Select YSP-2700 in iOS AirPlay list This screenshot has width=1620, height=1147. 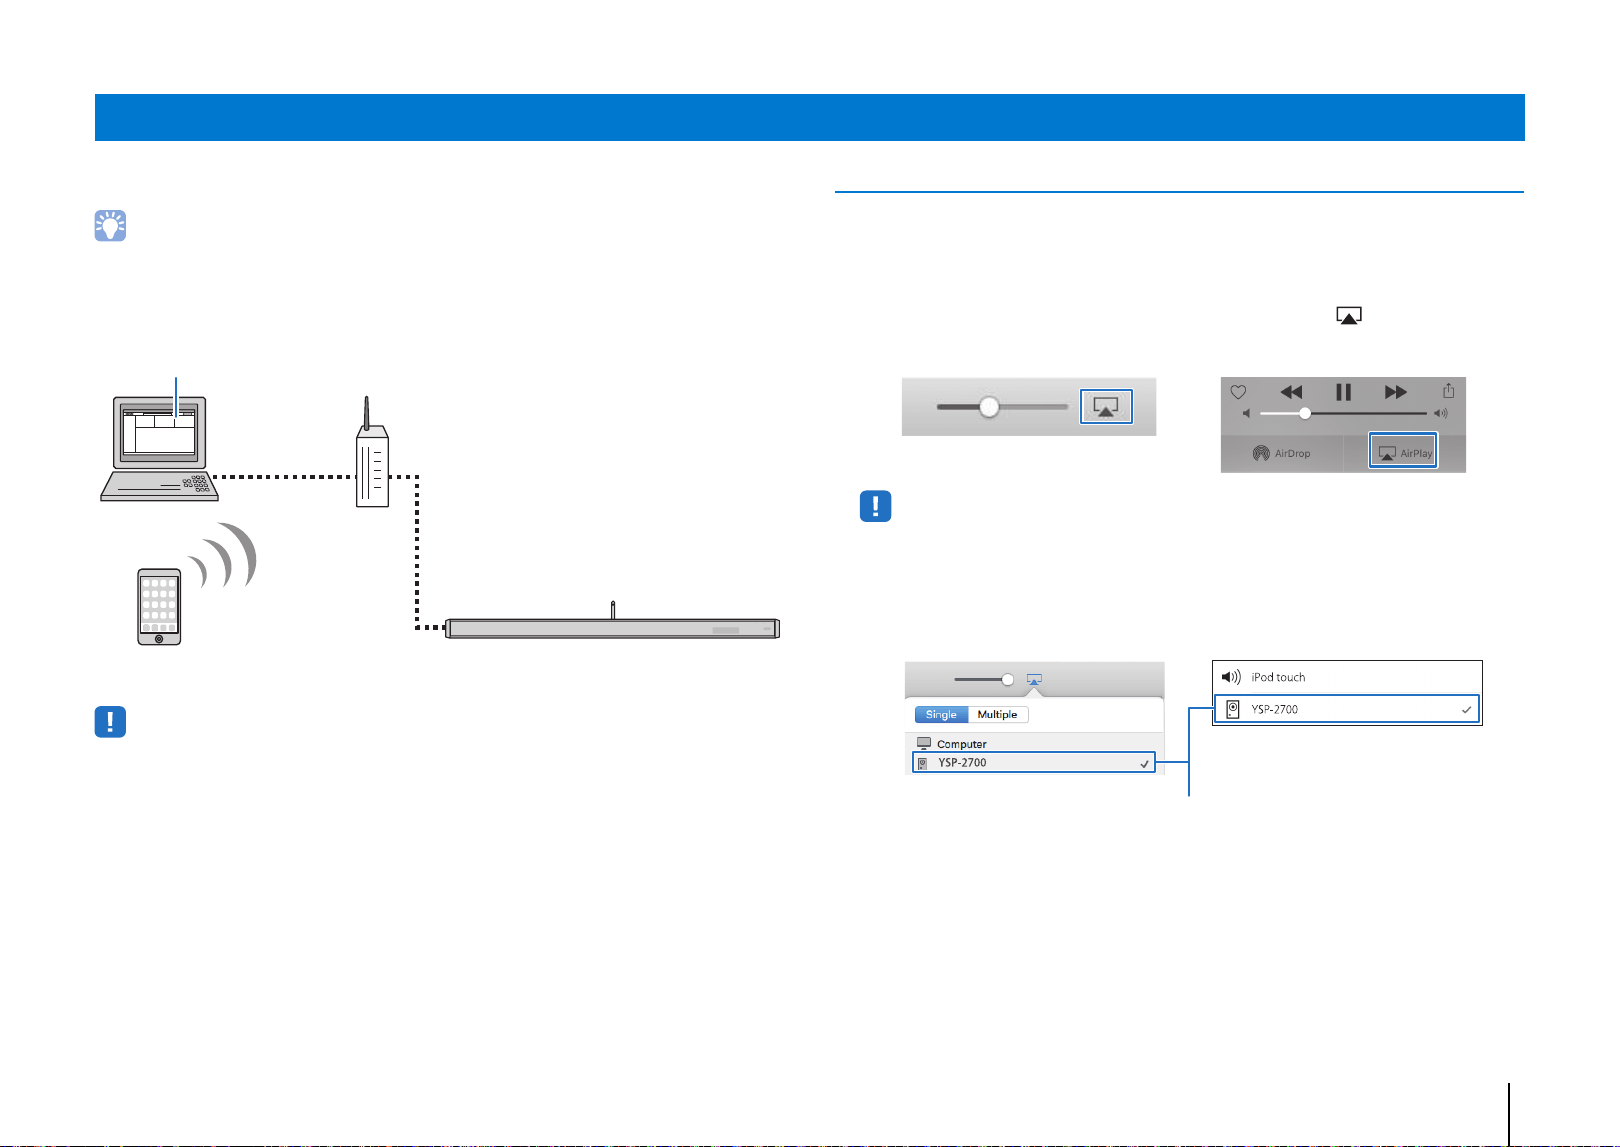click(1346, 709)
